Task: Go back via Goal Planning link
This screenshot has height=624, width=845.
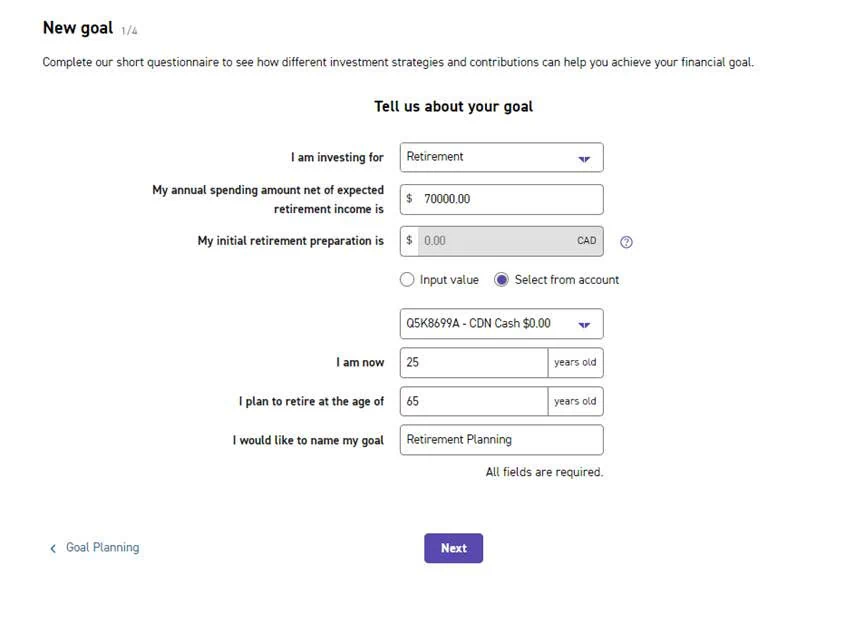Action: point(102,548)
